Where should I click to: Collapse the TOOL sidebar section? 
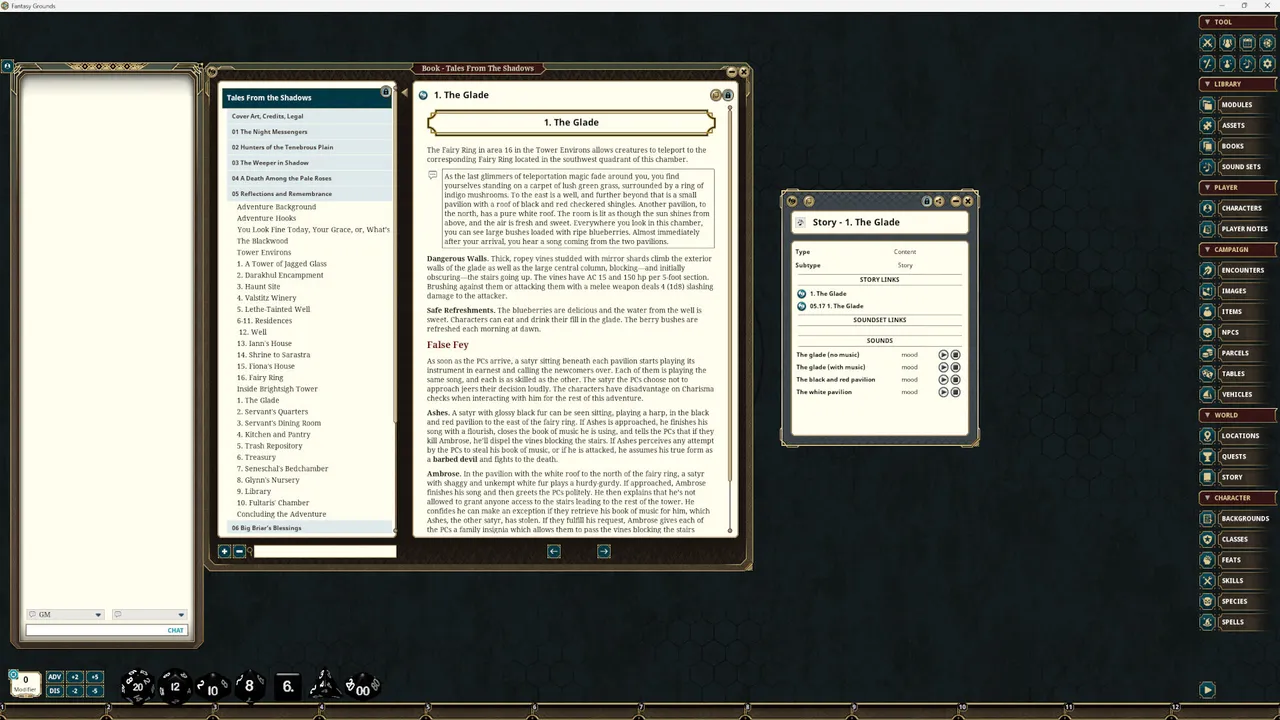[1238, 22]
